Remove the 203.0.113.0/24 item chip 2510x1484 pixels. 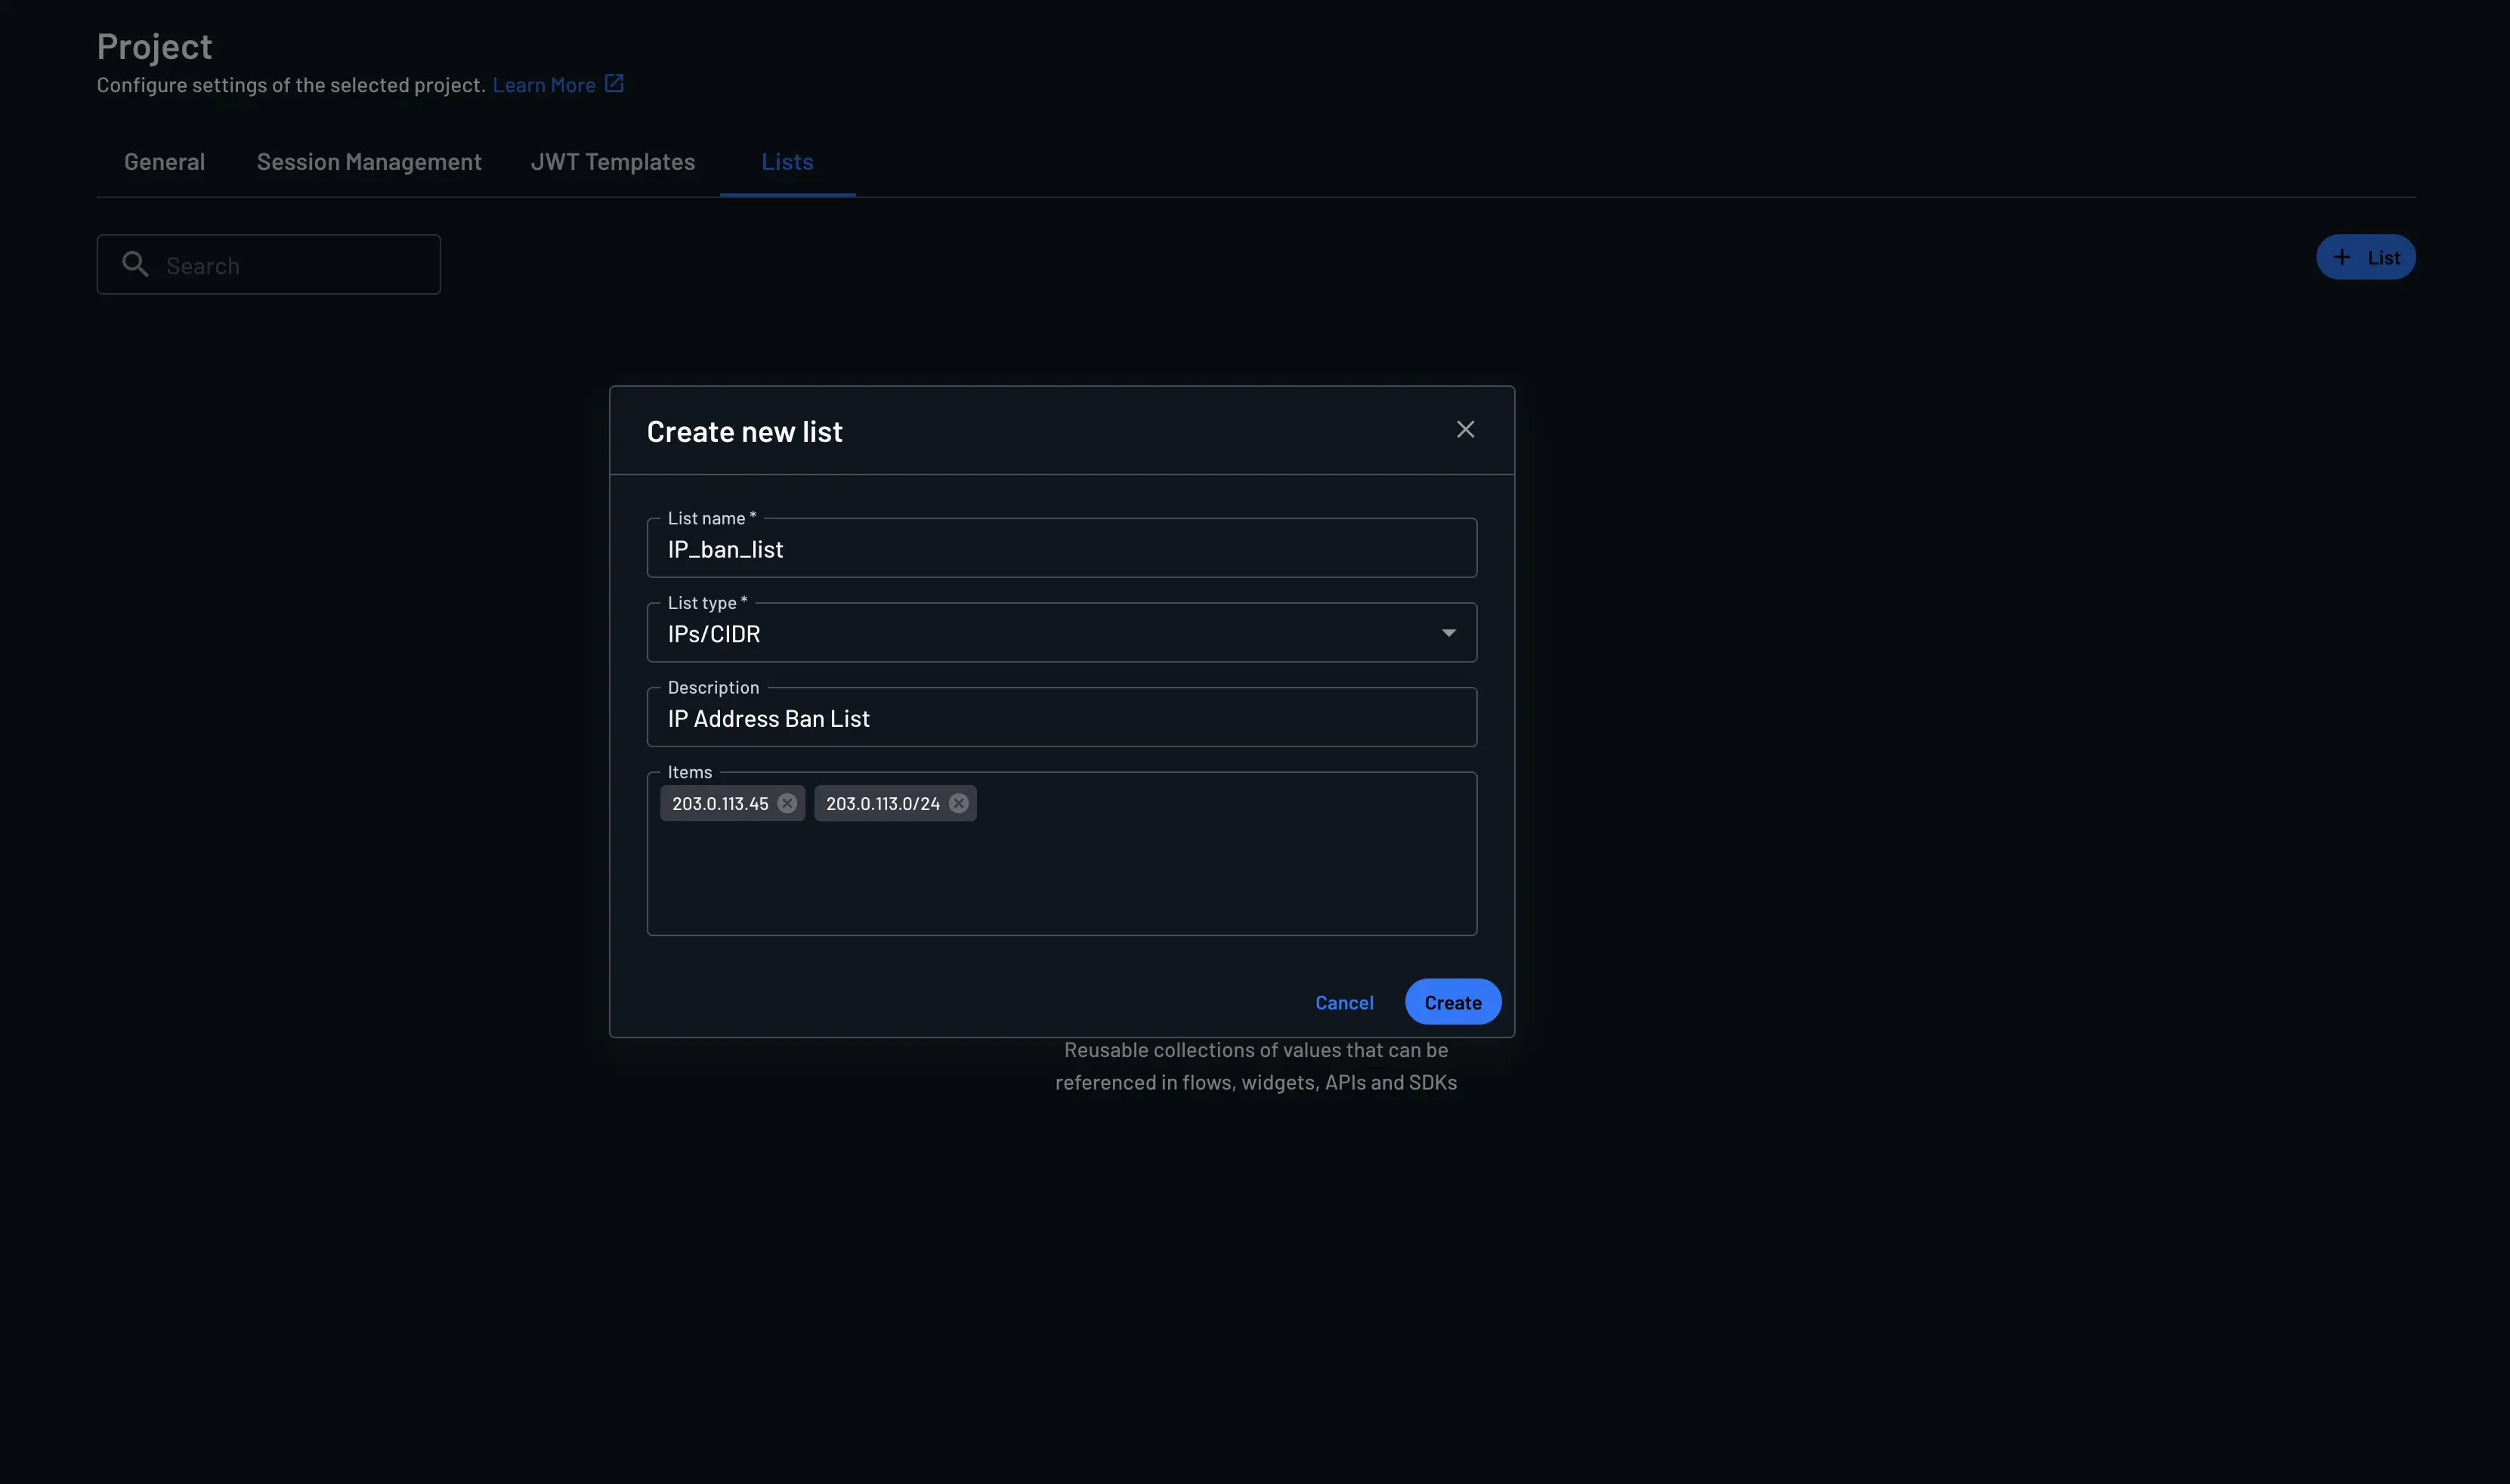pos(958,802)
